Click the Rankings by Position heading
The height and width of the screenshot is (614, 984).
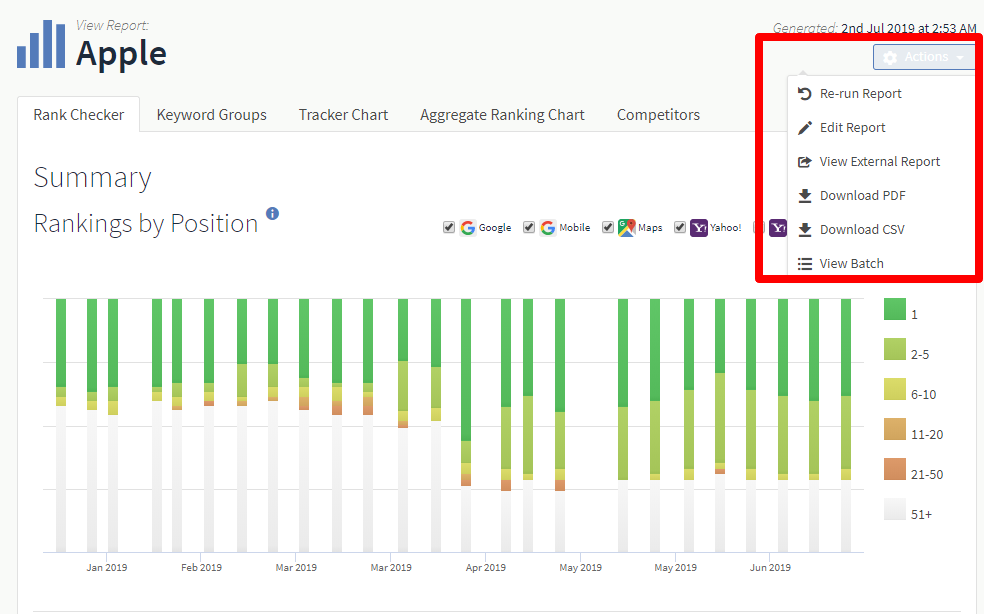(146, 224)
